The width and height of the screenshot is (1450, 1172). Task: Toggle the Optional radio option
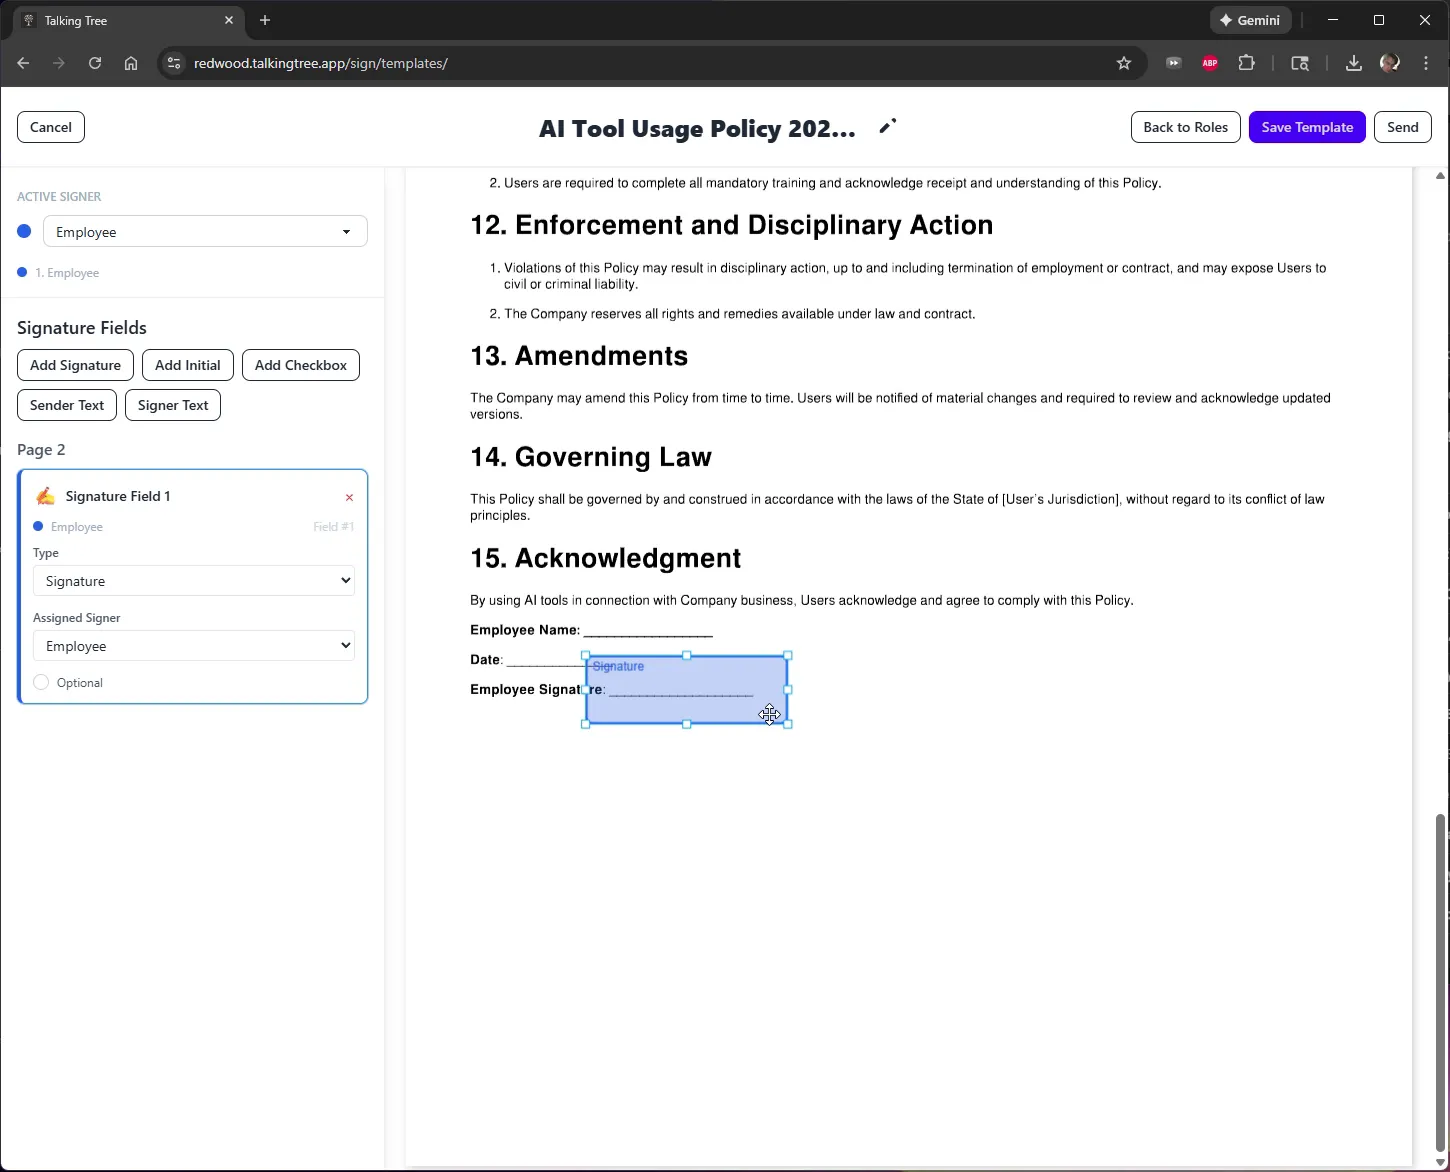[41, 682]
